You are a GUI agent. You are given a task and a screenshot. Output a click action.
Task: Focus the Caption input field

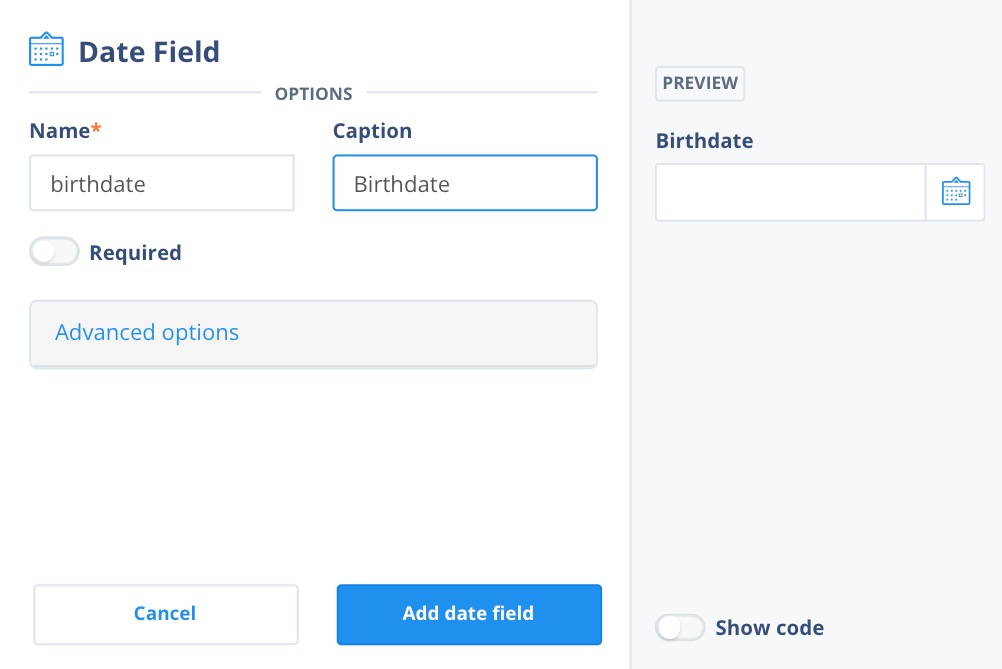pos(465,183)
